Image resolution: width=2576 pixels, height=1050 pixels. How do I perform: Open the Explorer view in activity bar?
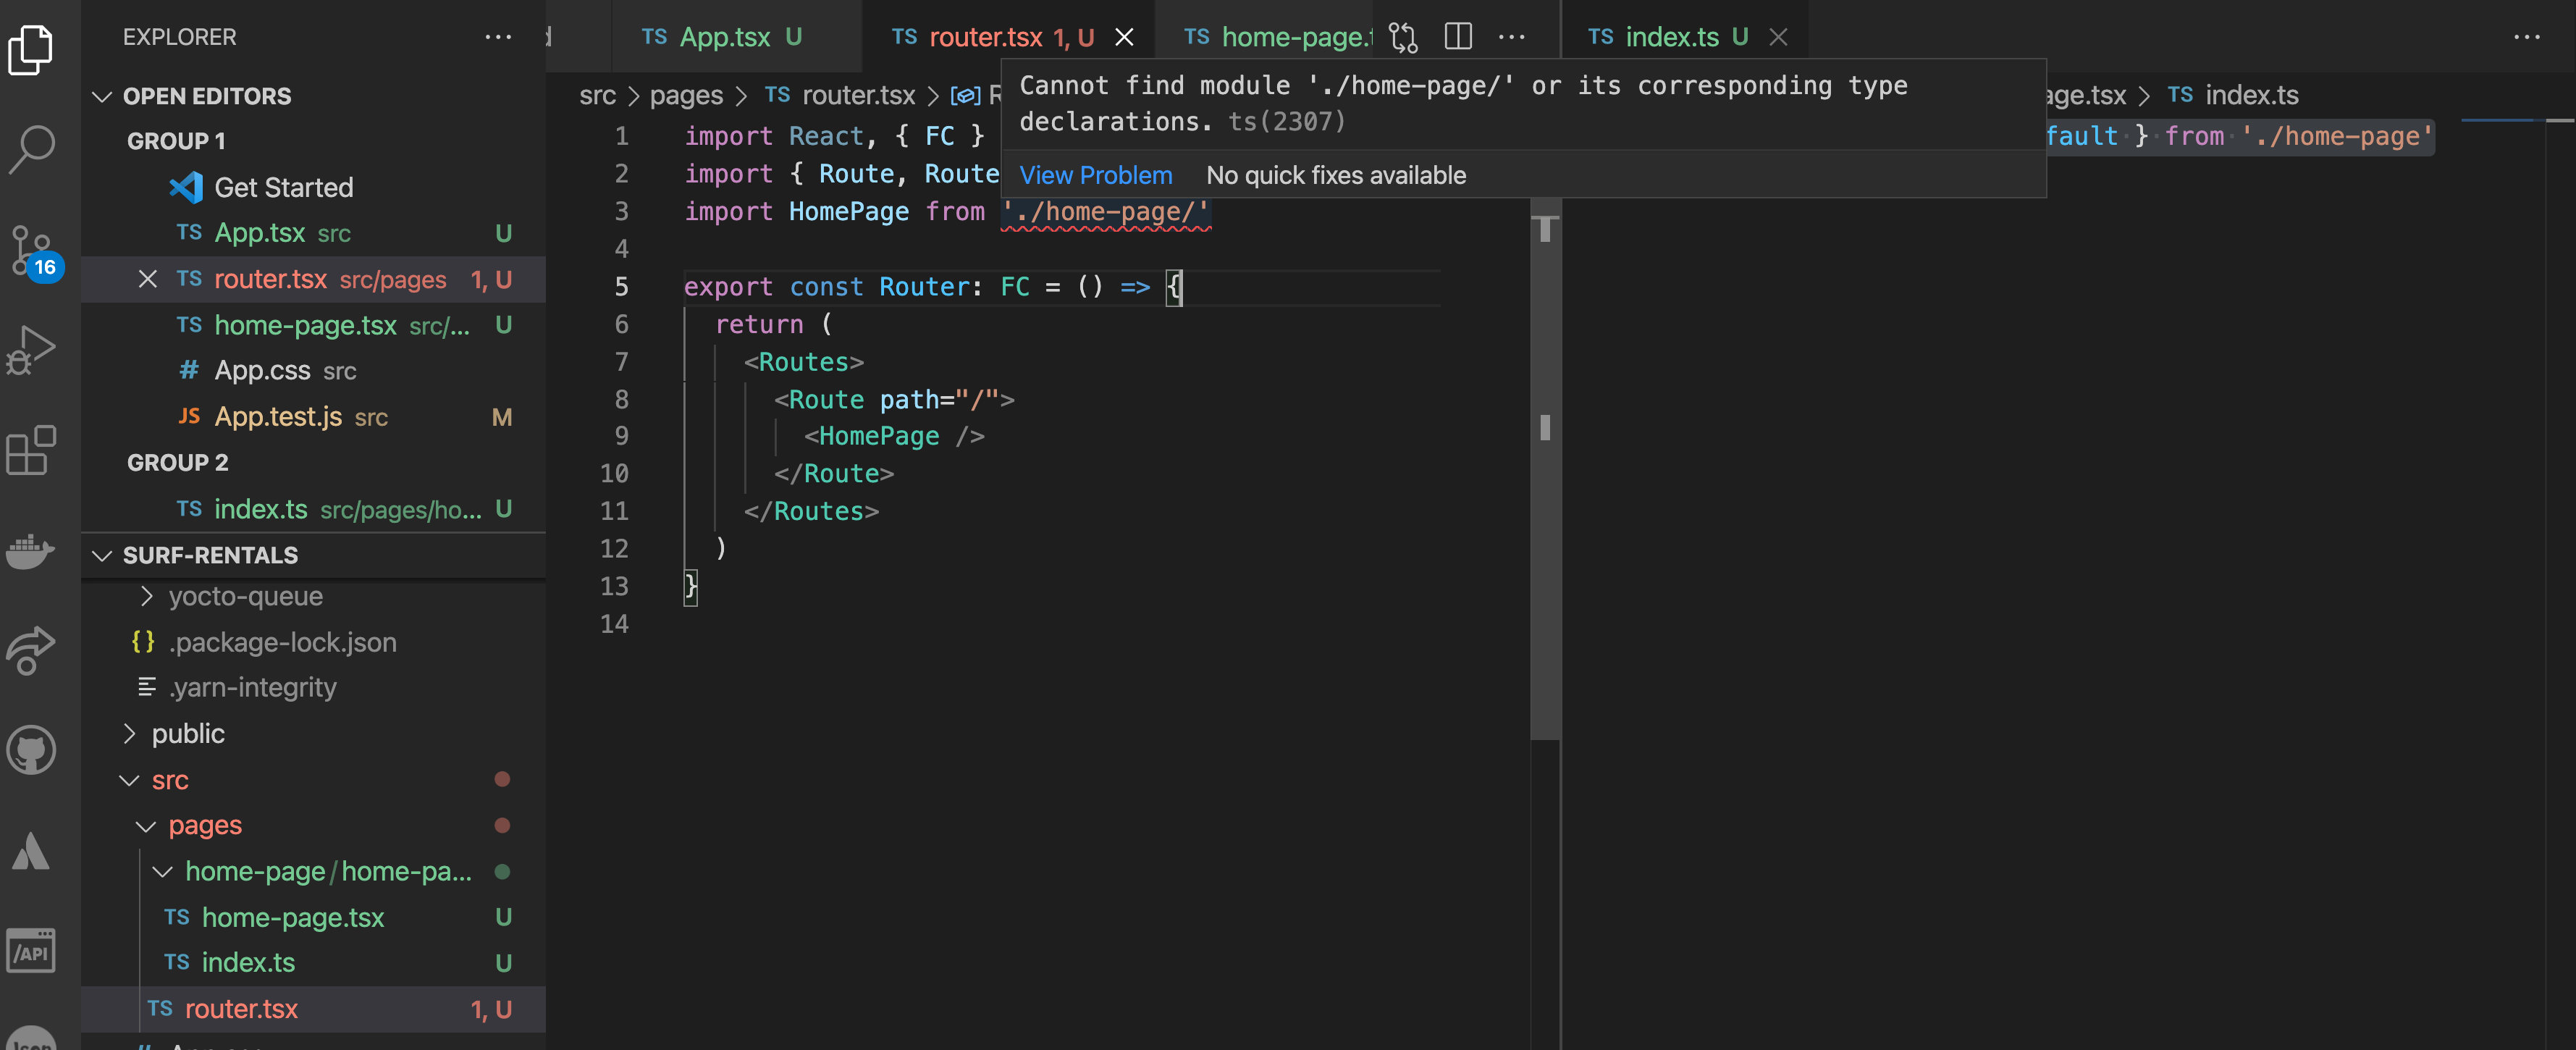click(31, 49)
